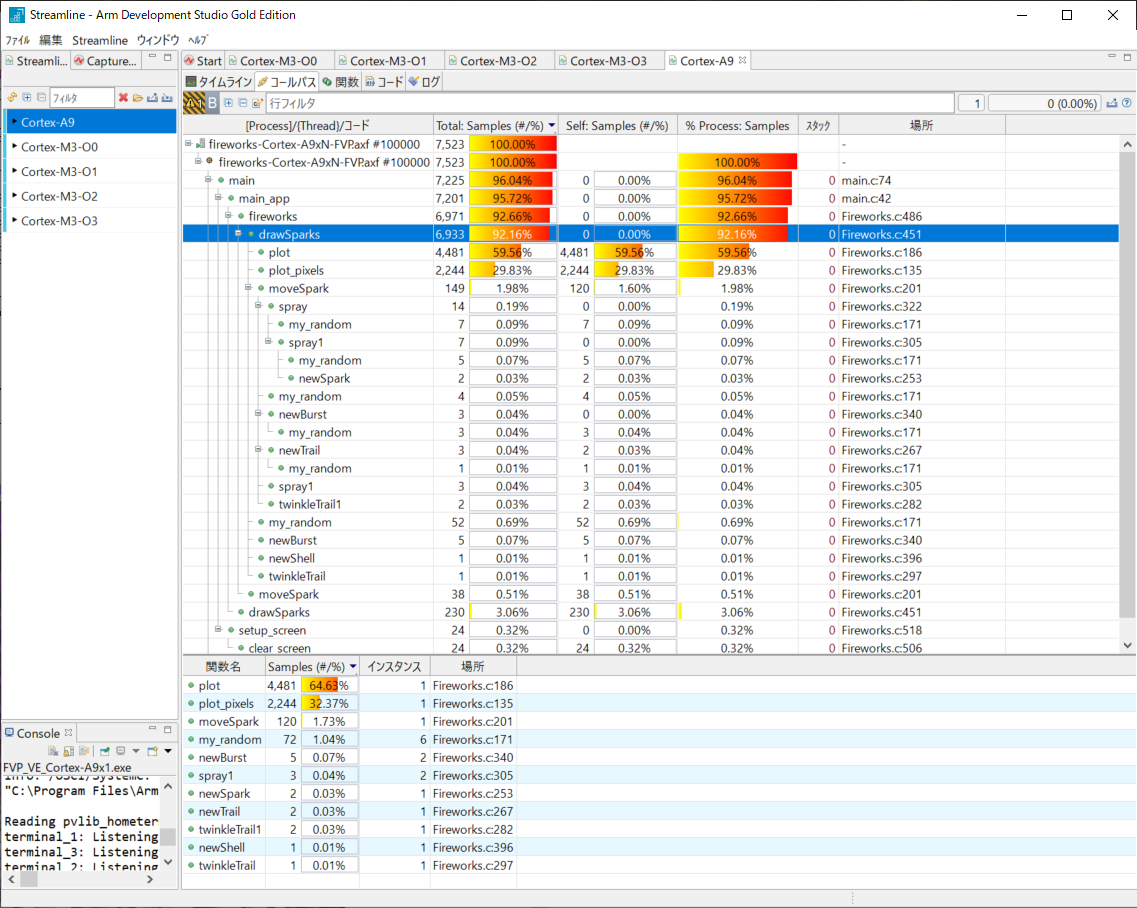Click collapse-all icon beside the left panel filter

(41, 97)
